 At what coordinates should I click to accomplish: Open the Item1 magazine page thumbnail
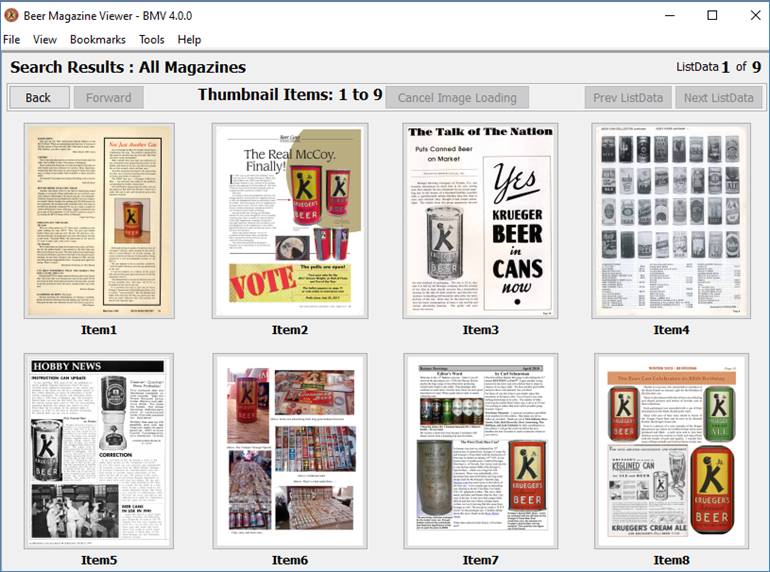(x=99, y=221)
